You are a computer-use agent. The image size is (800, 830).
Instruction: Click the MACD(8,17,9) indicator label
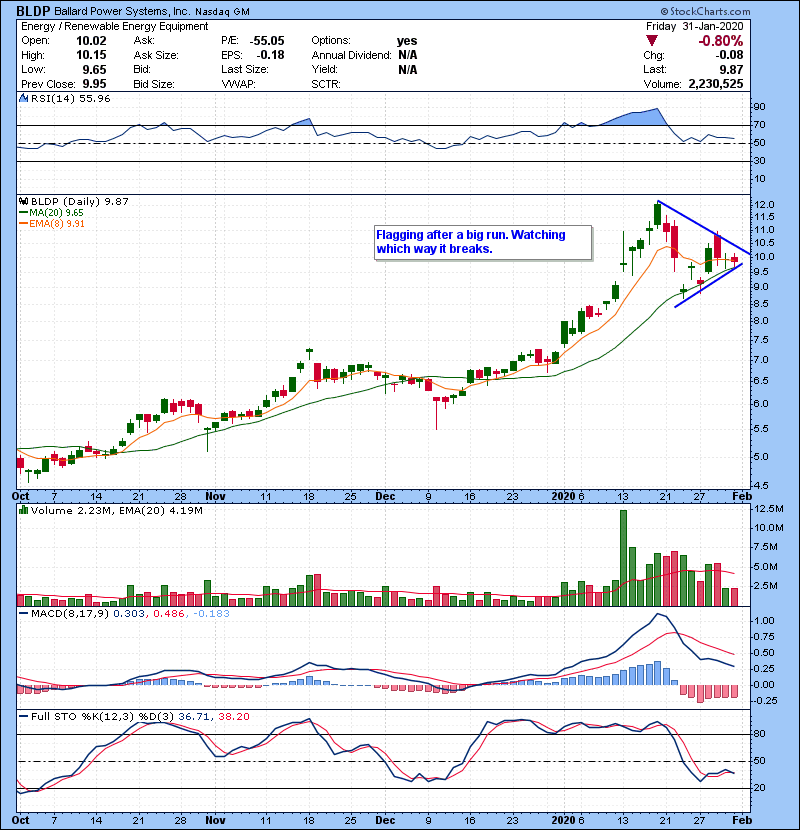click(x=70, y=614)
